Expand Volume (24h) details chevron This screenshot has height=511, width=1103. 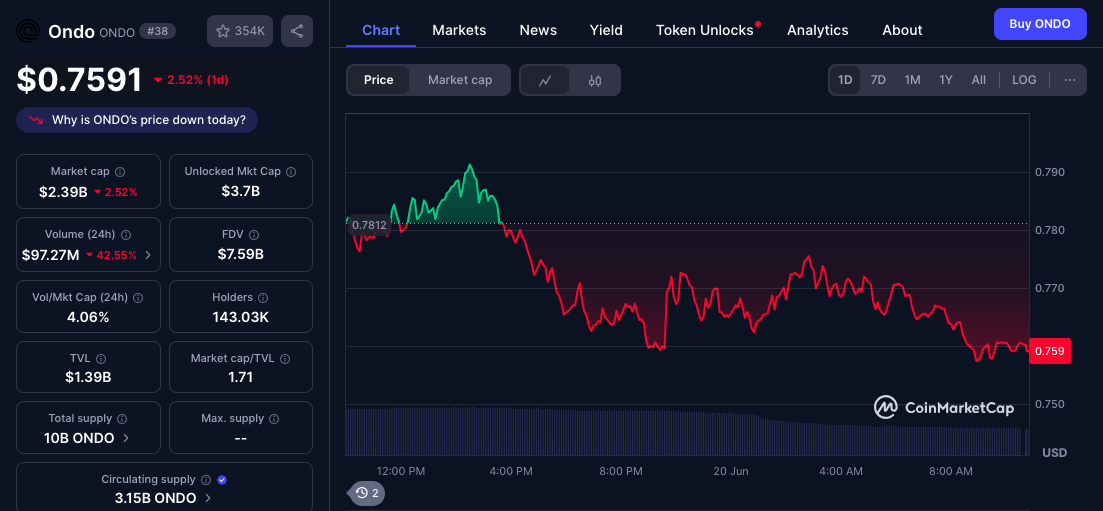point(148,255)
